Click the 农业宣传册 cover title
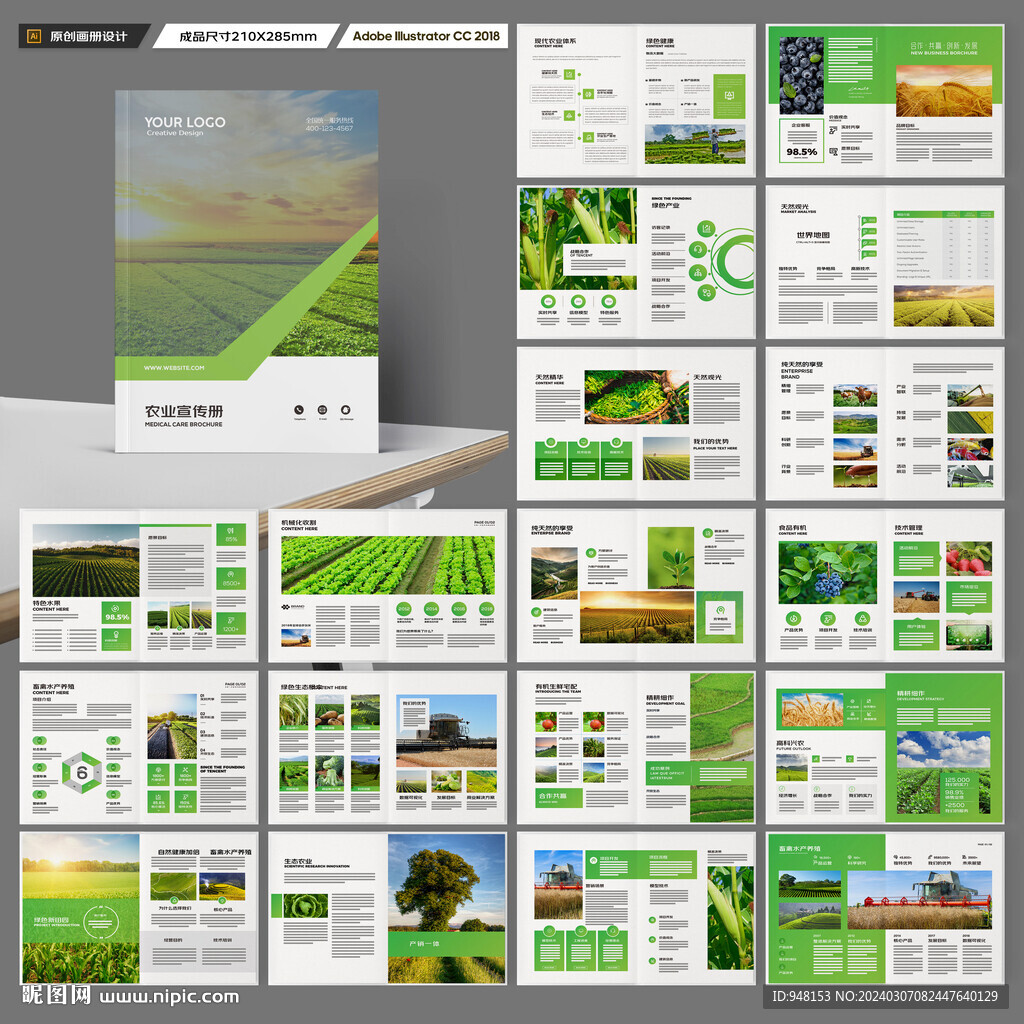Screen dimensions: 1024x1024 click(x=184, y=411)
